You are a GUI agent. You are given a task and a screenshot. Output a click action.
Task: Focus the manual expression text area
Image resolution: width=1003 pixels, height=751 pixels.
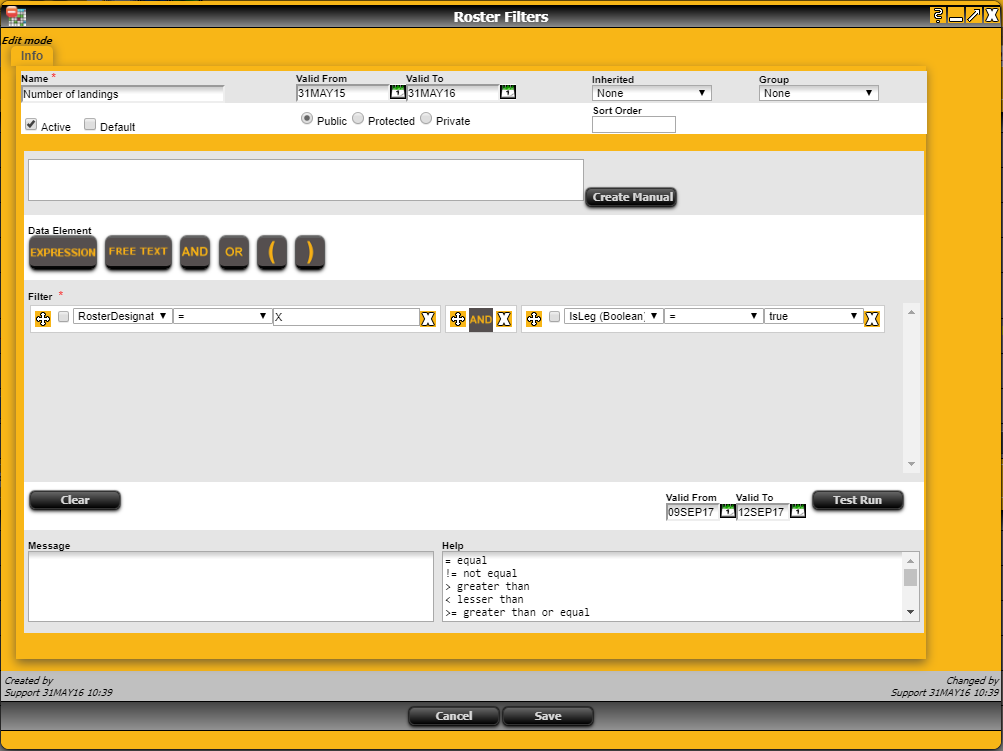[x=306, y=180]
